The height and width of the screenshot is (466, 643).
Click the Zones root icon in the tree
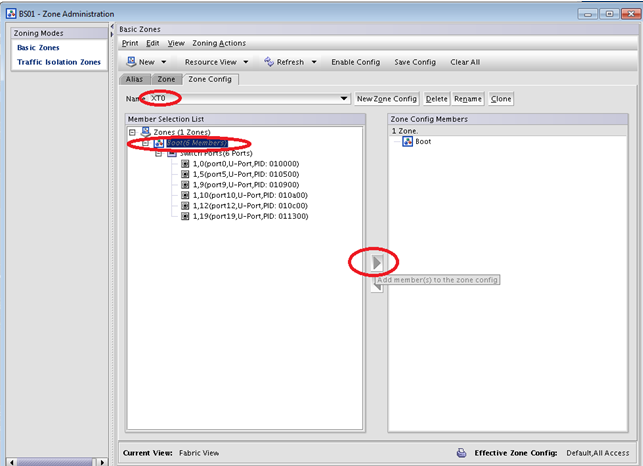click(145, 131)
